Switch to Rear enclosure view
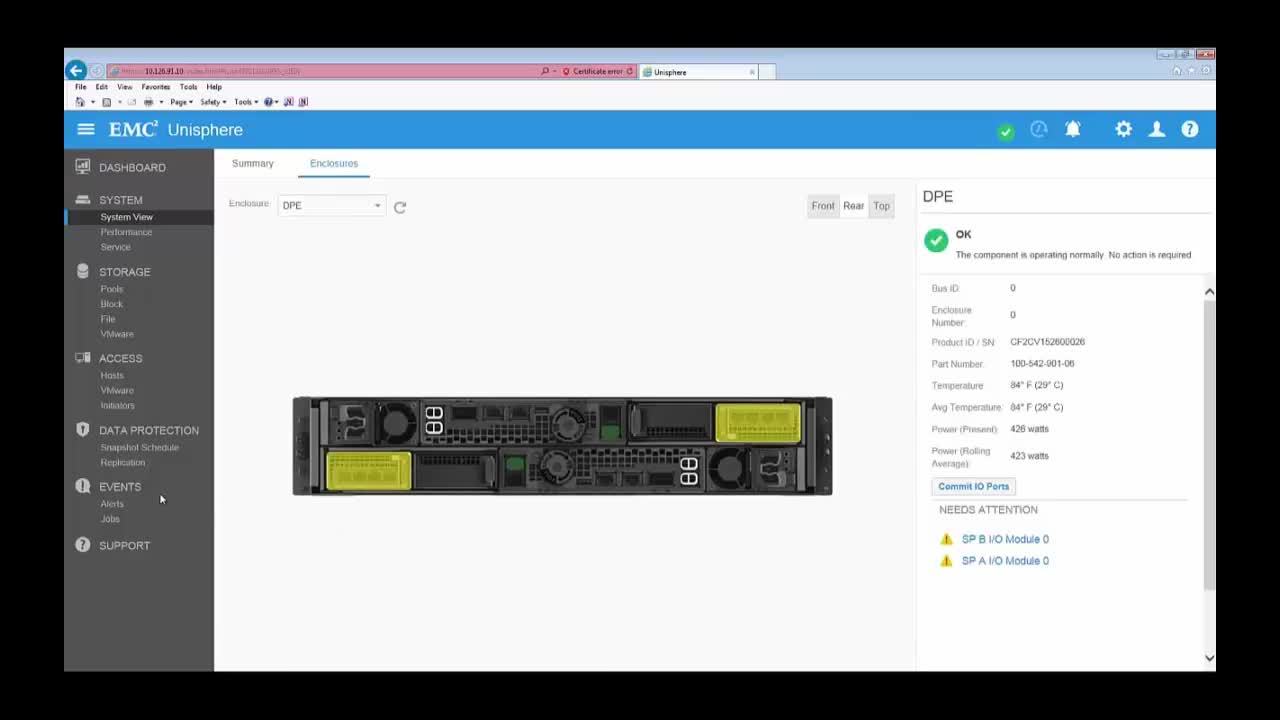Viewport: 1280px width, 720px height. tap(853, 206)
